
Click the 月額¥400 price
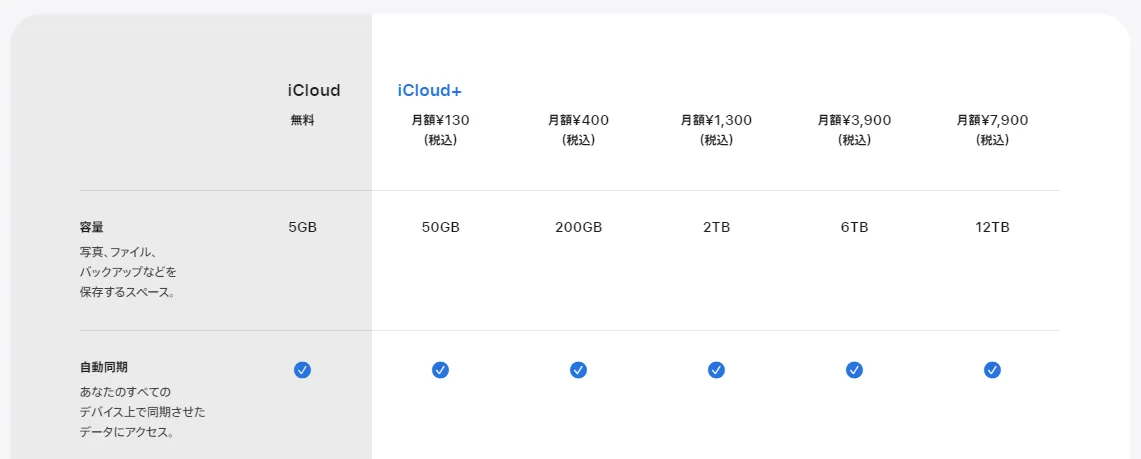pos(579,121)
